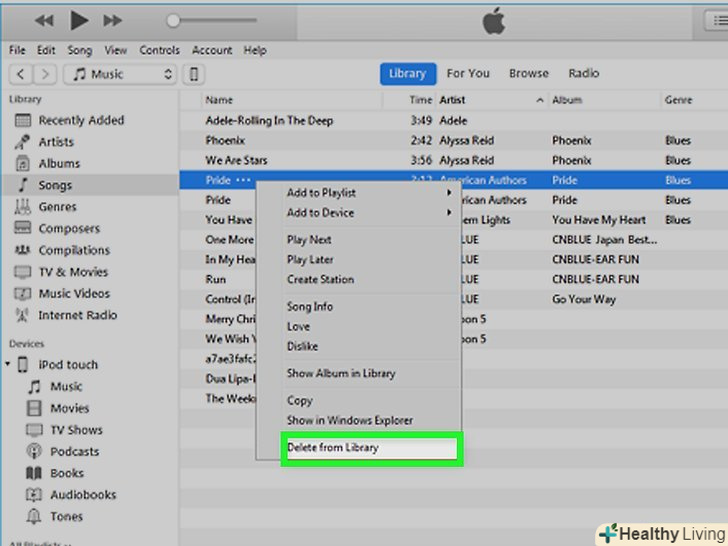728x546 pixels.
Task: Toggle sort order on Artist column
Action: [491, 100]
